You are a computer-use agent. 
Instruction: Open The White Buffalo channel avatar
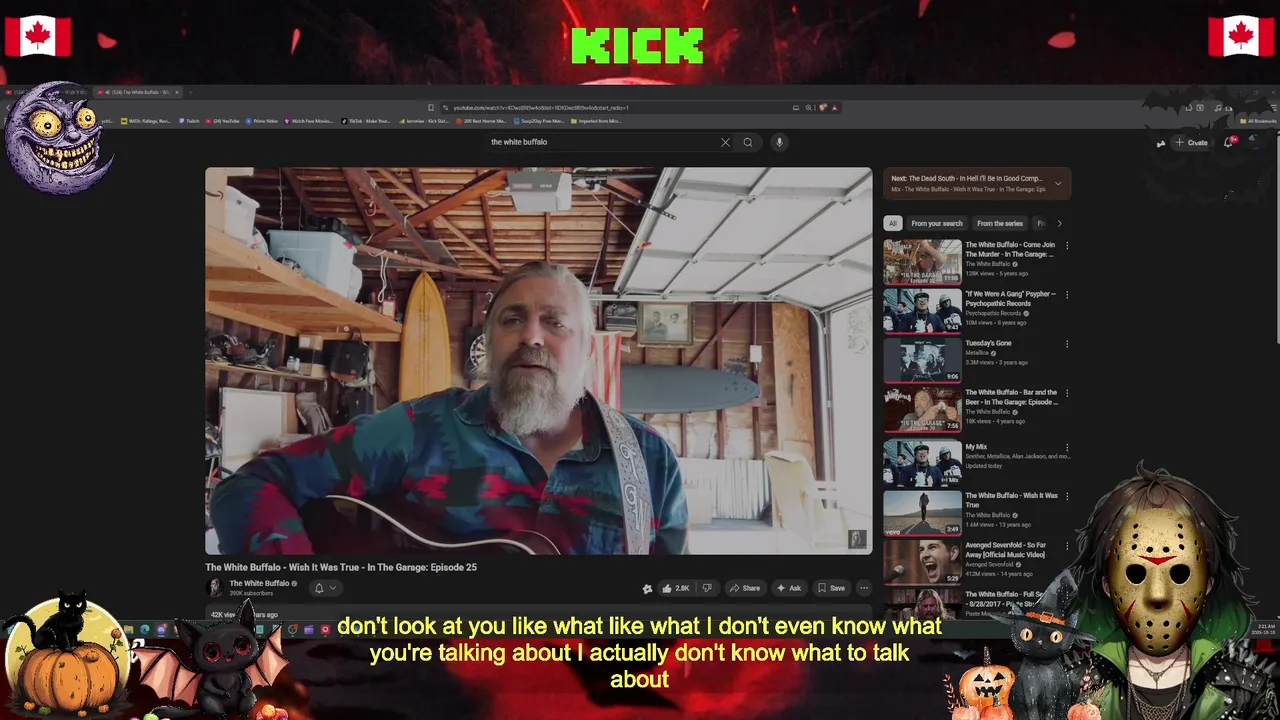tap(214, 587)
